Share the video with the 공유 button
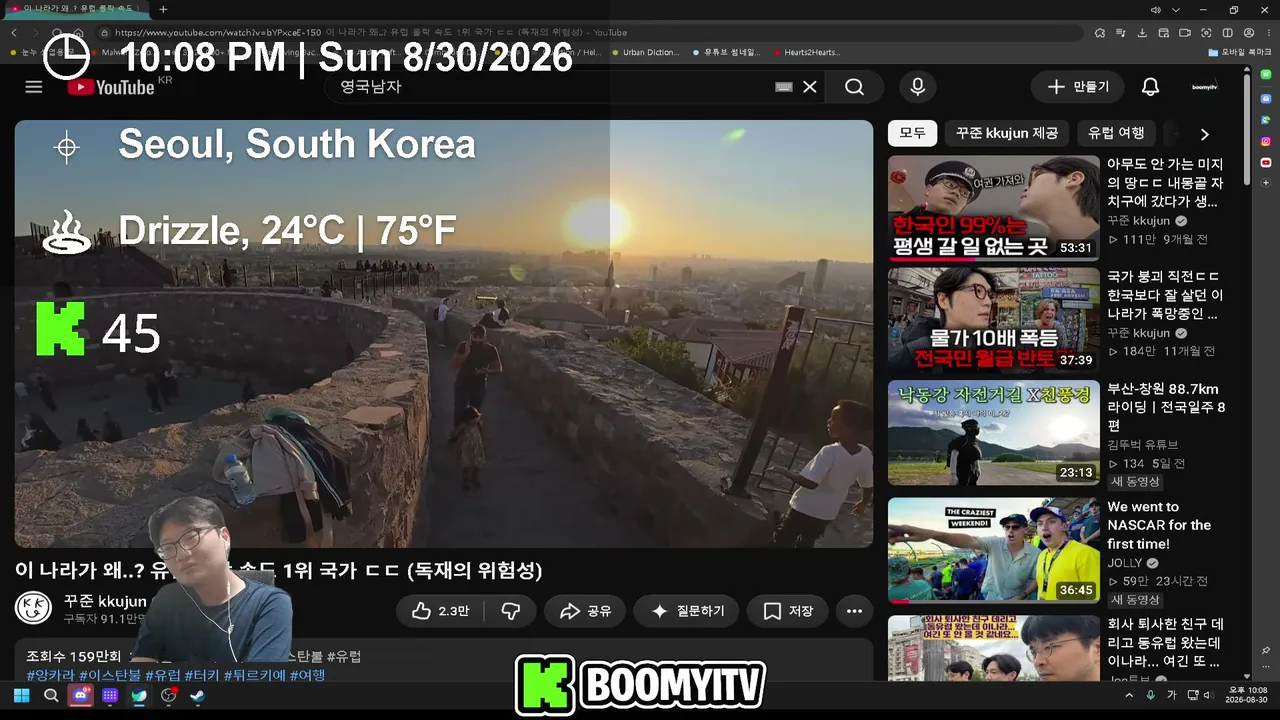 tap(585, 611)
